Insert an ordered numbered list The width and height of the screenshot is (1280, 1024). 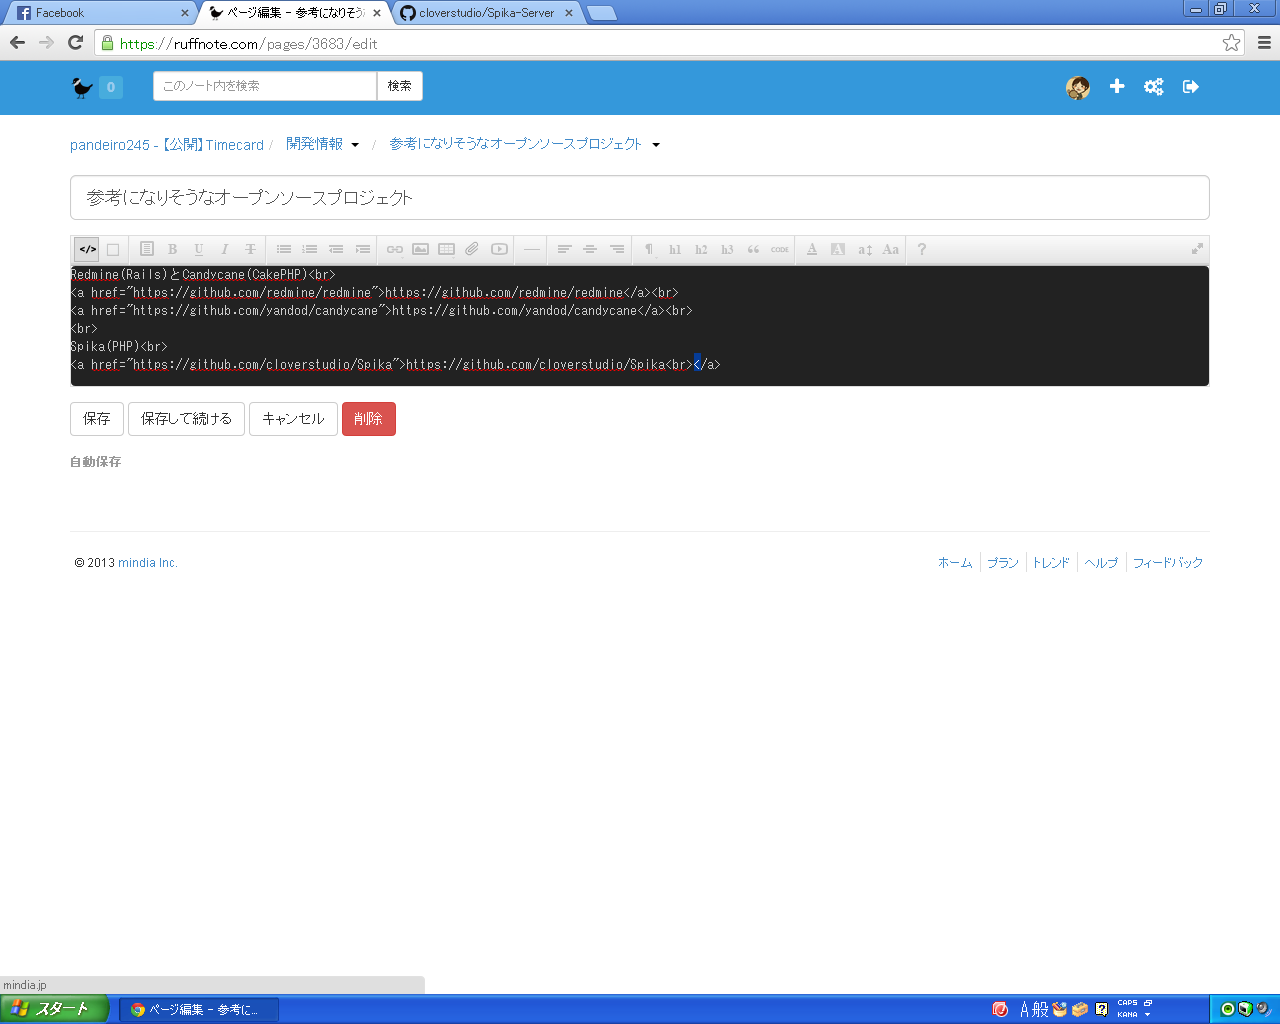point(310,249)
